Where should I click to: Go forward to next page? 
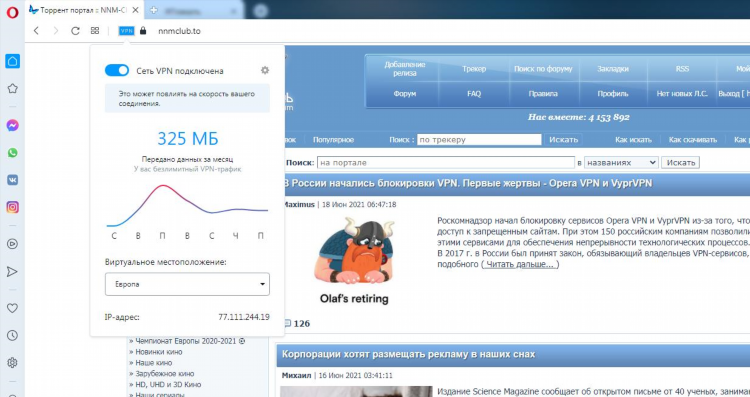click(55, 31)
